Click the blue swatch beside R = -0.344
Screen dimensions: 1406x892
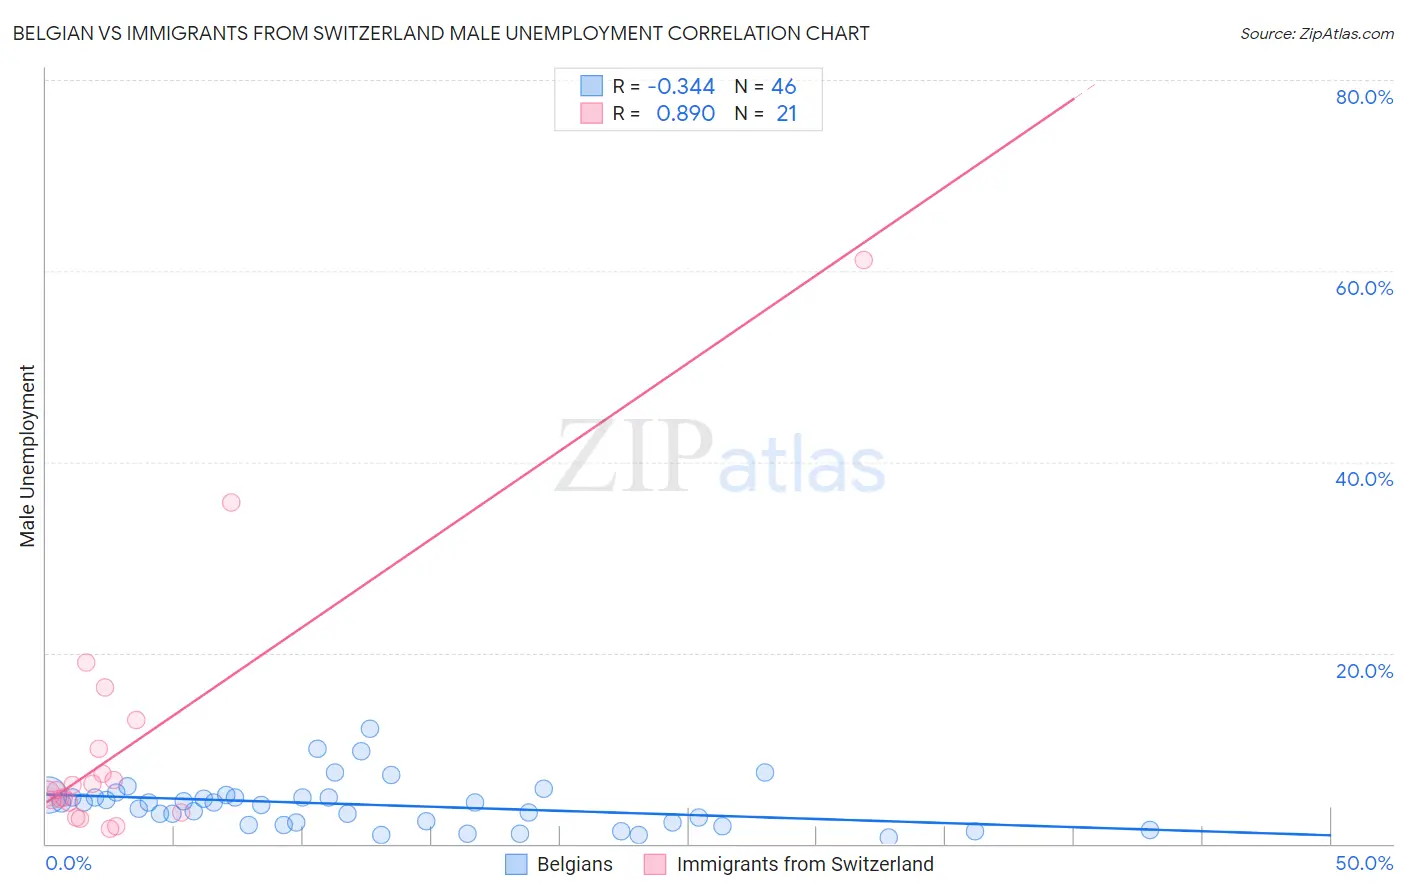pos(592,86)
